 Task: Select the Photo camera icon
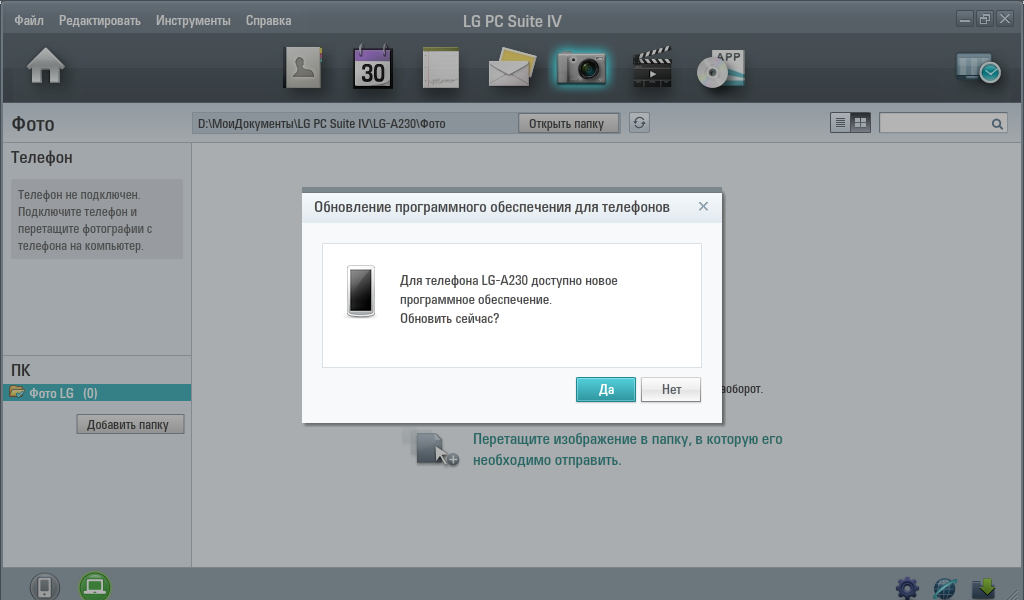click(x=581, y=67)
